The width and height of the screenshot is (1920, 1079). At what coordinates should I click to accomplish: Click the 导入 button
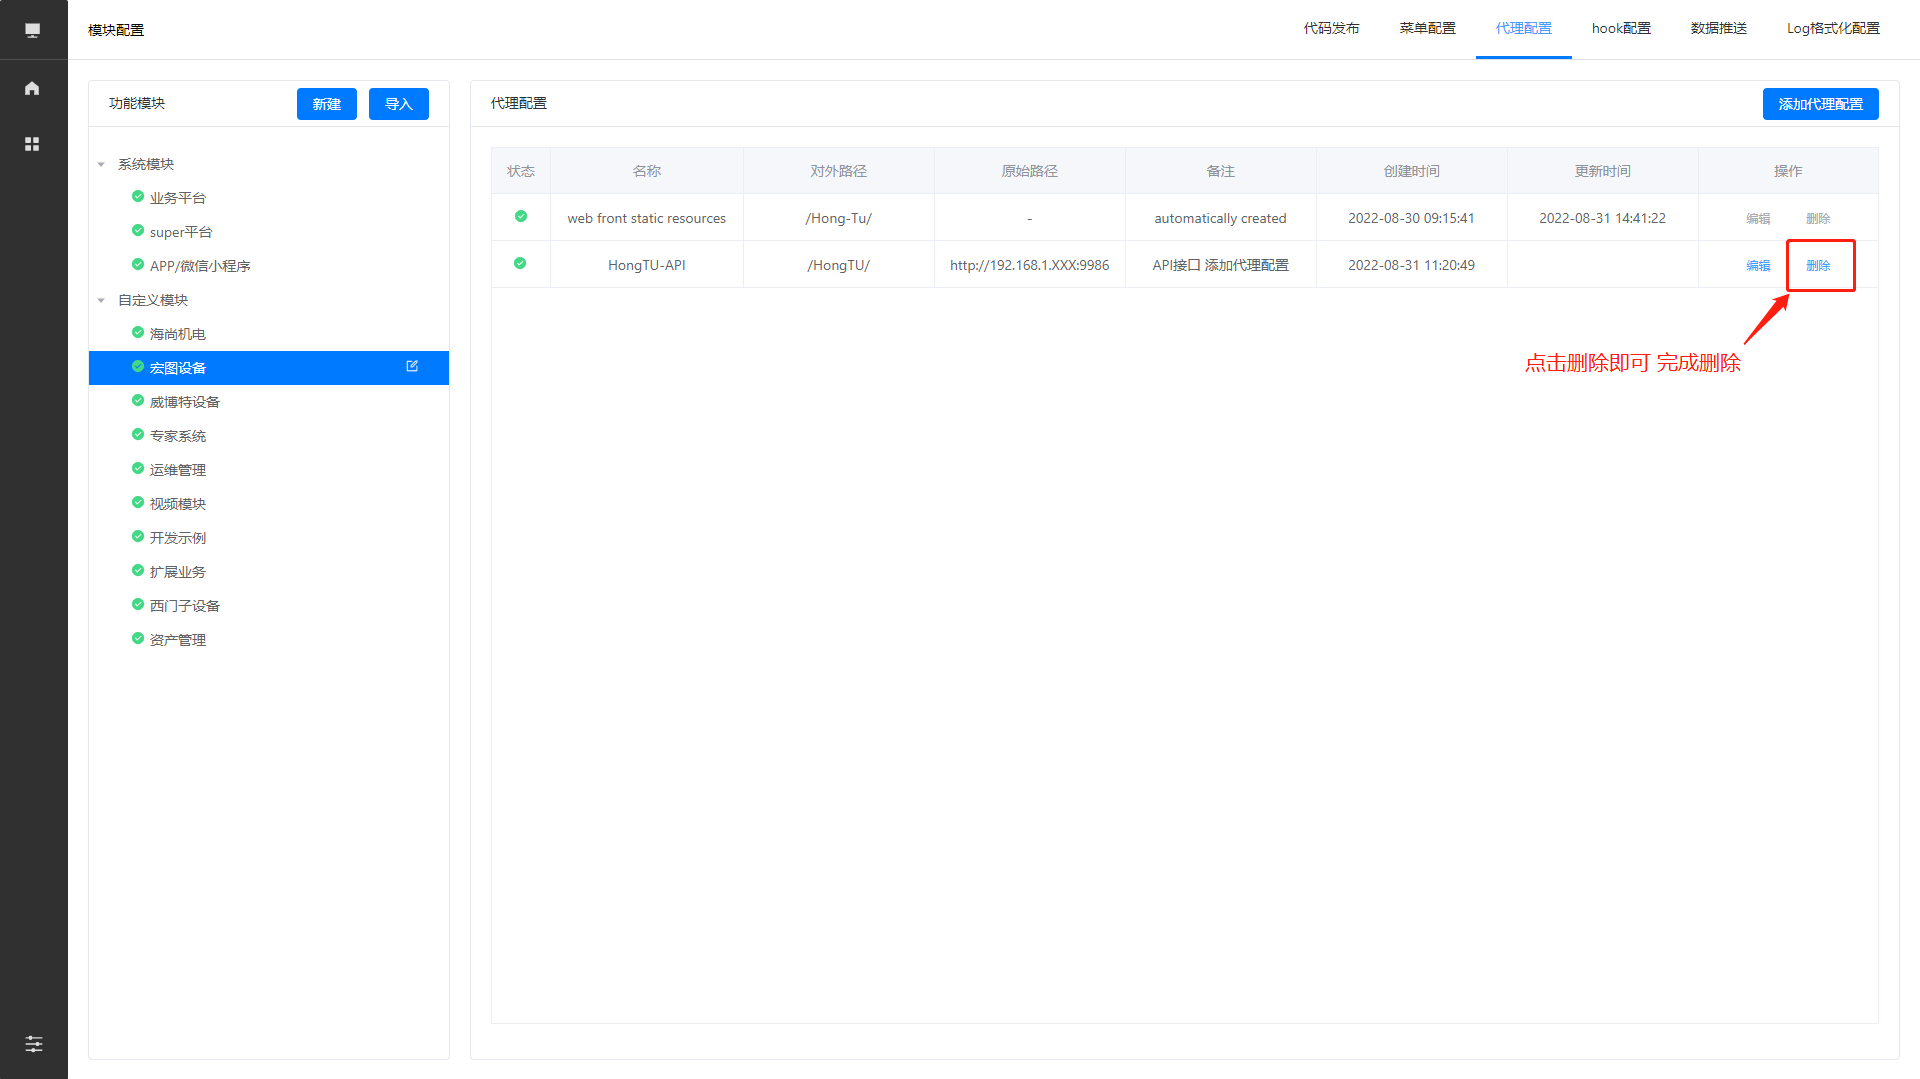pos(398,104)
